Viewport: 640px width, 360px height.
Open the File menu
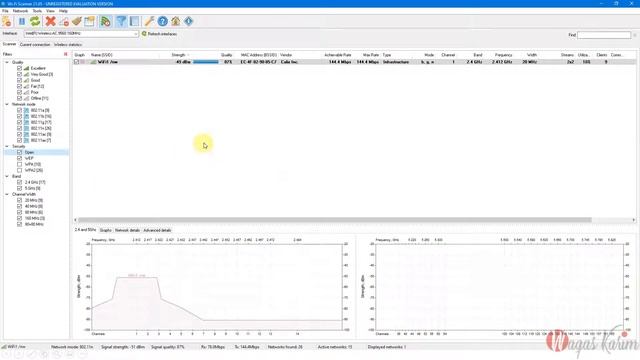pos(5,11)
